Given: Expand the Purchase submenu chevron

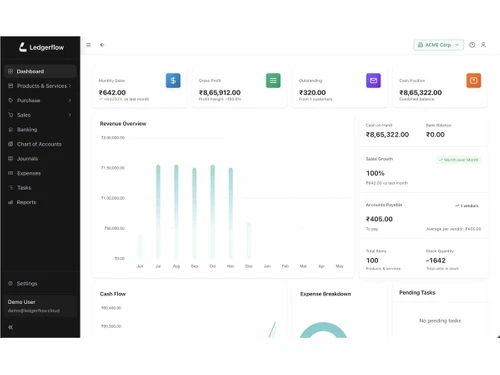Looking at the screenshot, I should (70, 100).
